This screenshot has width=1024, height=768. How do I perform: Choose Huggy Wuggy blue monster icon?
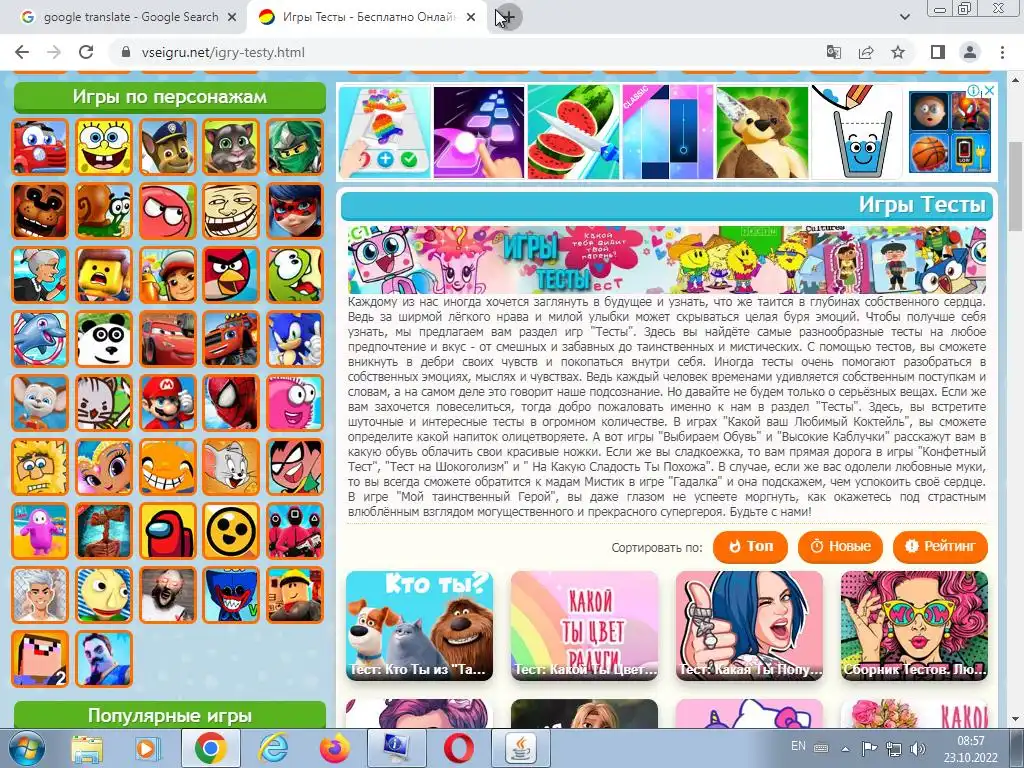pyautogui.click(x=231, y=595)
